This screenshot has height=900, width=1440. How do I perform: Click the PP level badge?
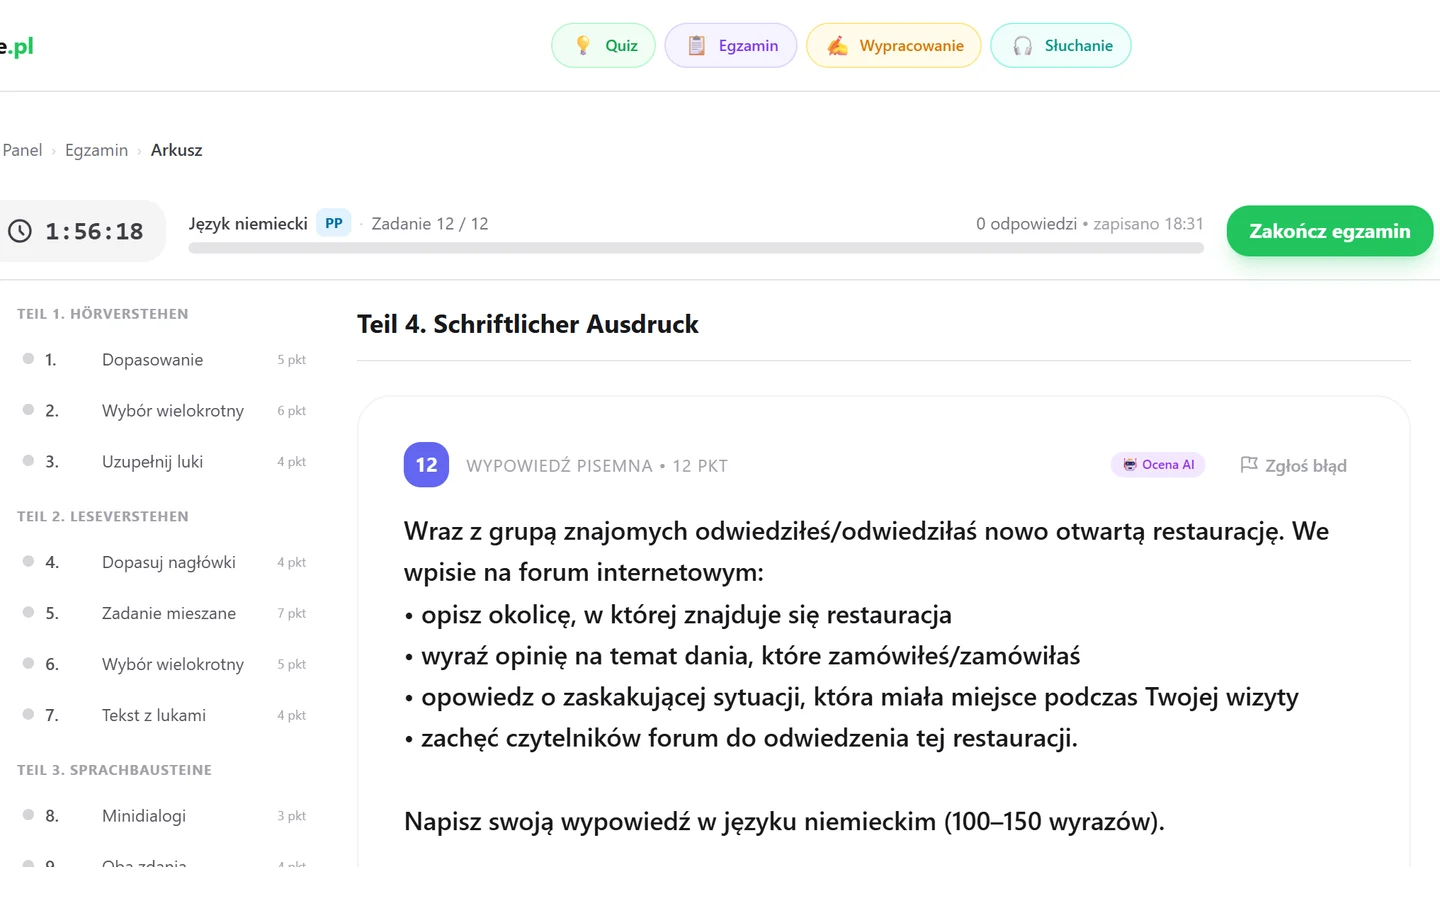pos(334,223)
